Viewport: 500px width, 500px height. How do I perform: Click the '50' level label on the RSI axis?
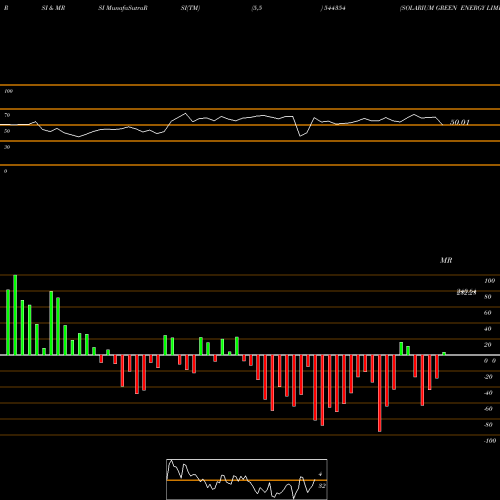tap(7, 131)
